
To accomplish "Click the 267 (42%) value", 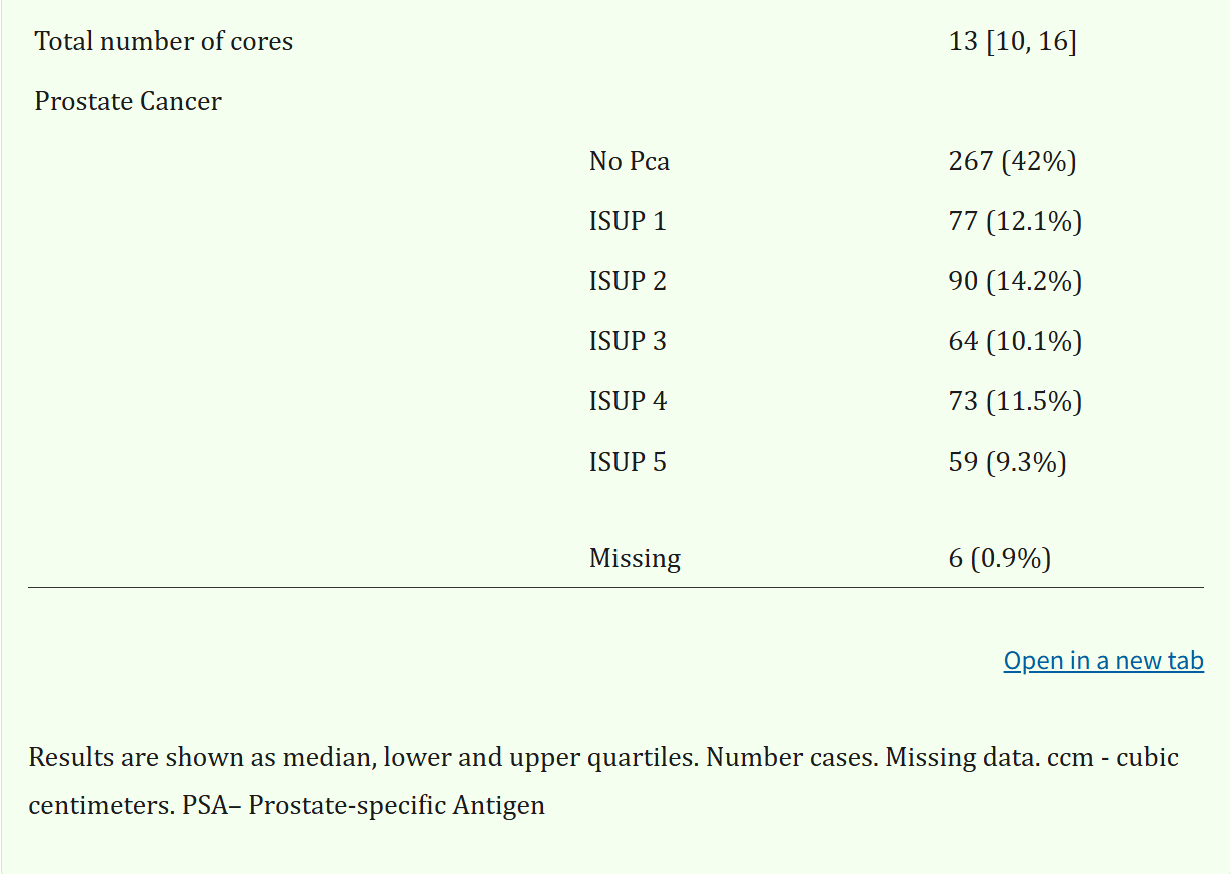I will coord(1012,161).
